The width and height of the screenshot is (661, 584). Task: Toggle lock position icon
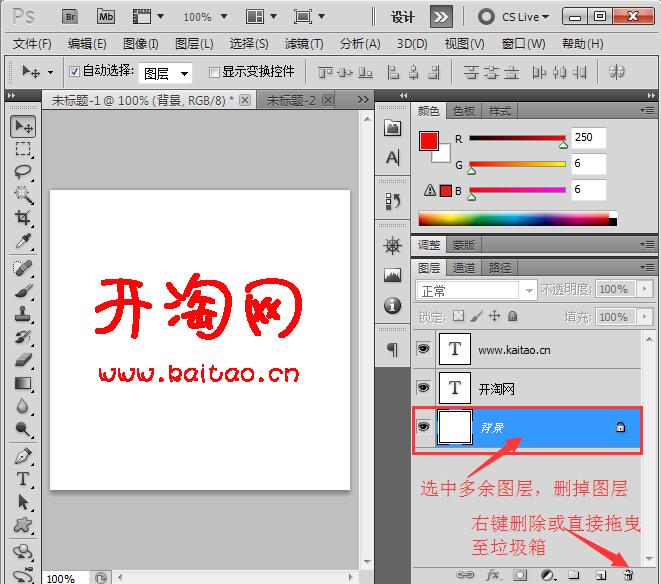pos(494,316)
